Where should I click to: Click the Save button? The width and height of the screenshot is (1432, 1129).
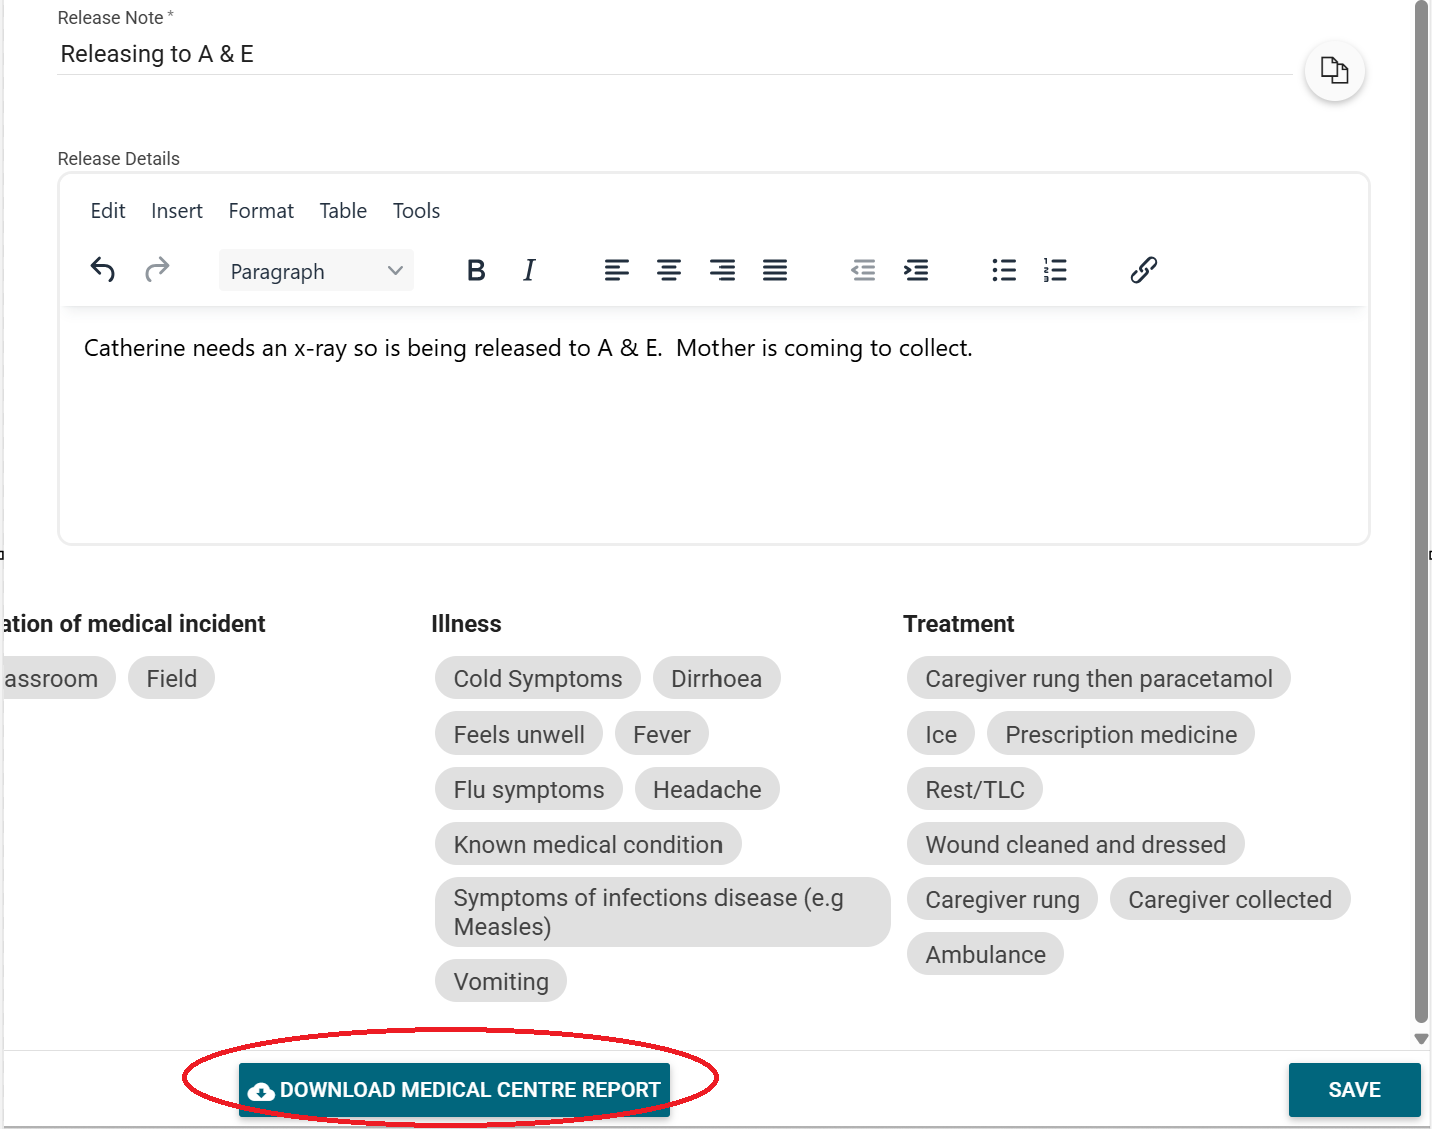click(x=1354, y=1089)
